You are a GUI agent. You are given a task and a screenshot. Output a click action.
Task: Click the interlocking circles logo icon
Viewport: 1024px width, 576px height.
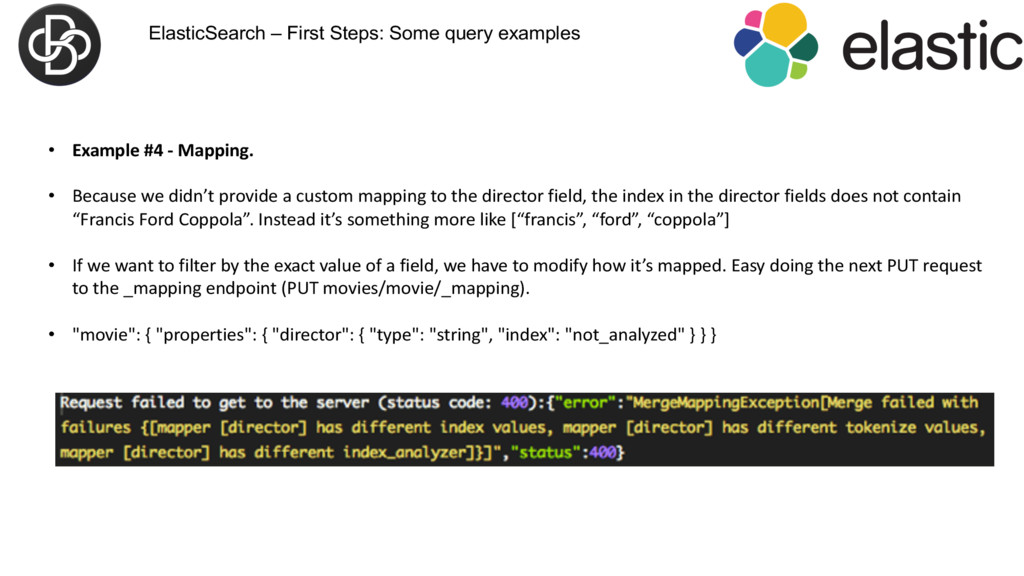point(59,44)
